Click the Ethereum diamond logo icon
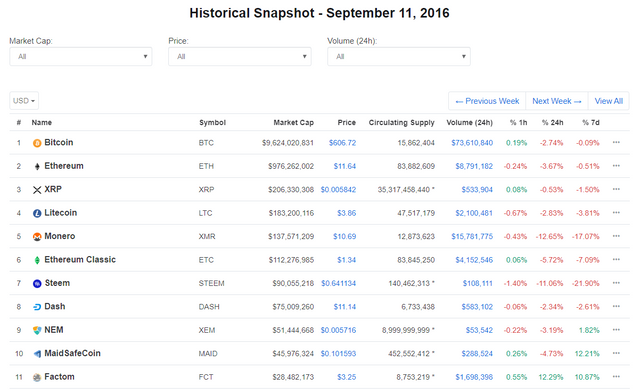The height and width of the screenshot is (390, 640). point(37,166)
